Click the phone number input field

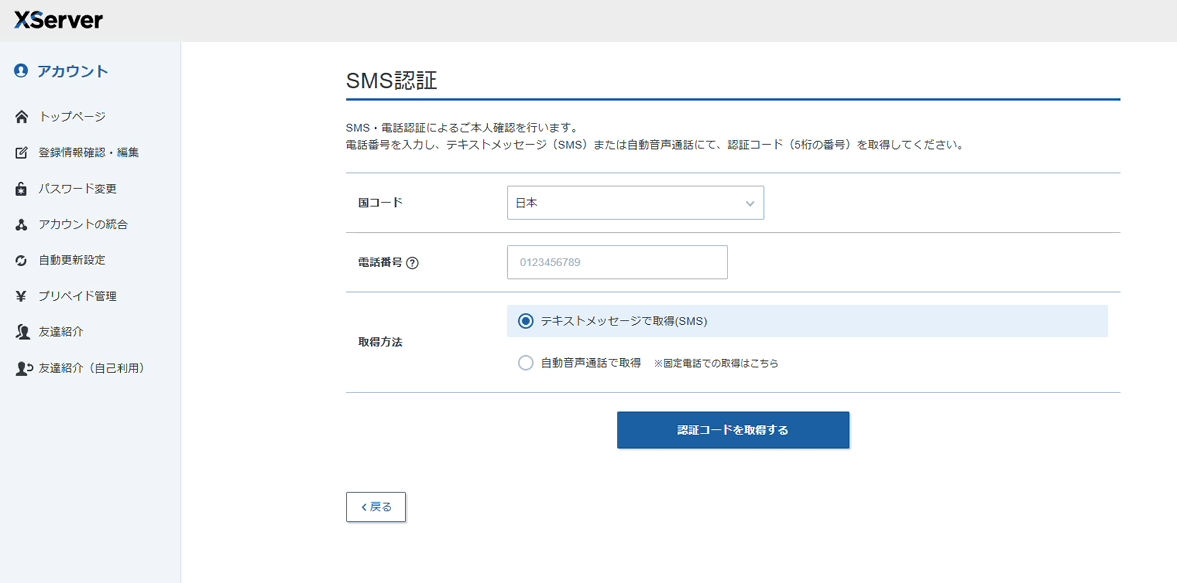coord(617,262)
